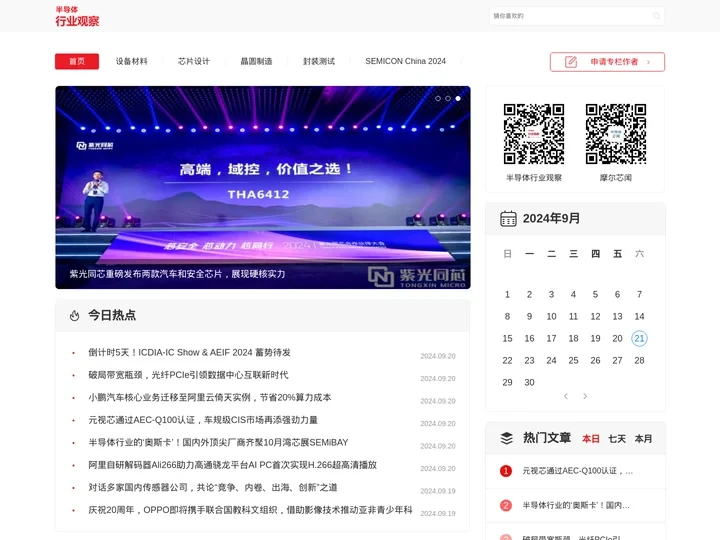Click the calendar icon beside 2024年9月

[x=508, y=219]
